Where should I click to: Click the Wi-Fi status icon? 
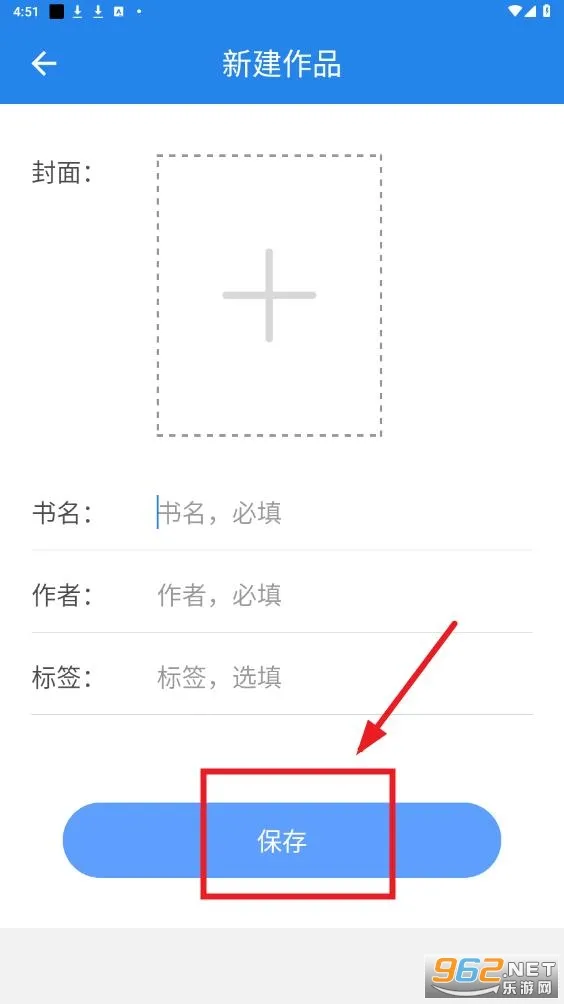click(516, 11)
